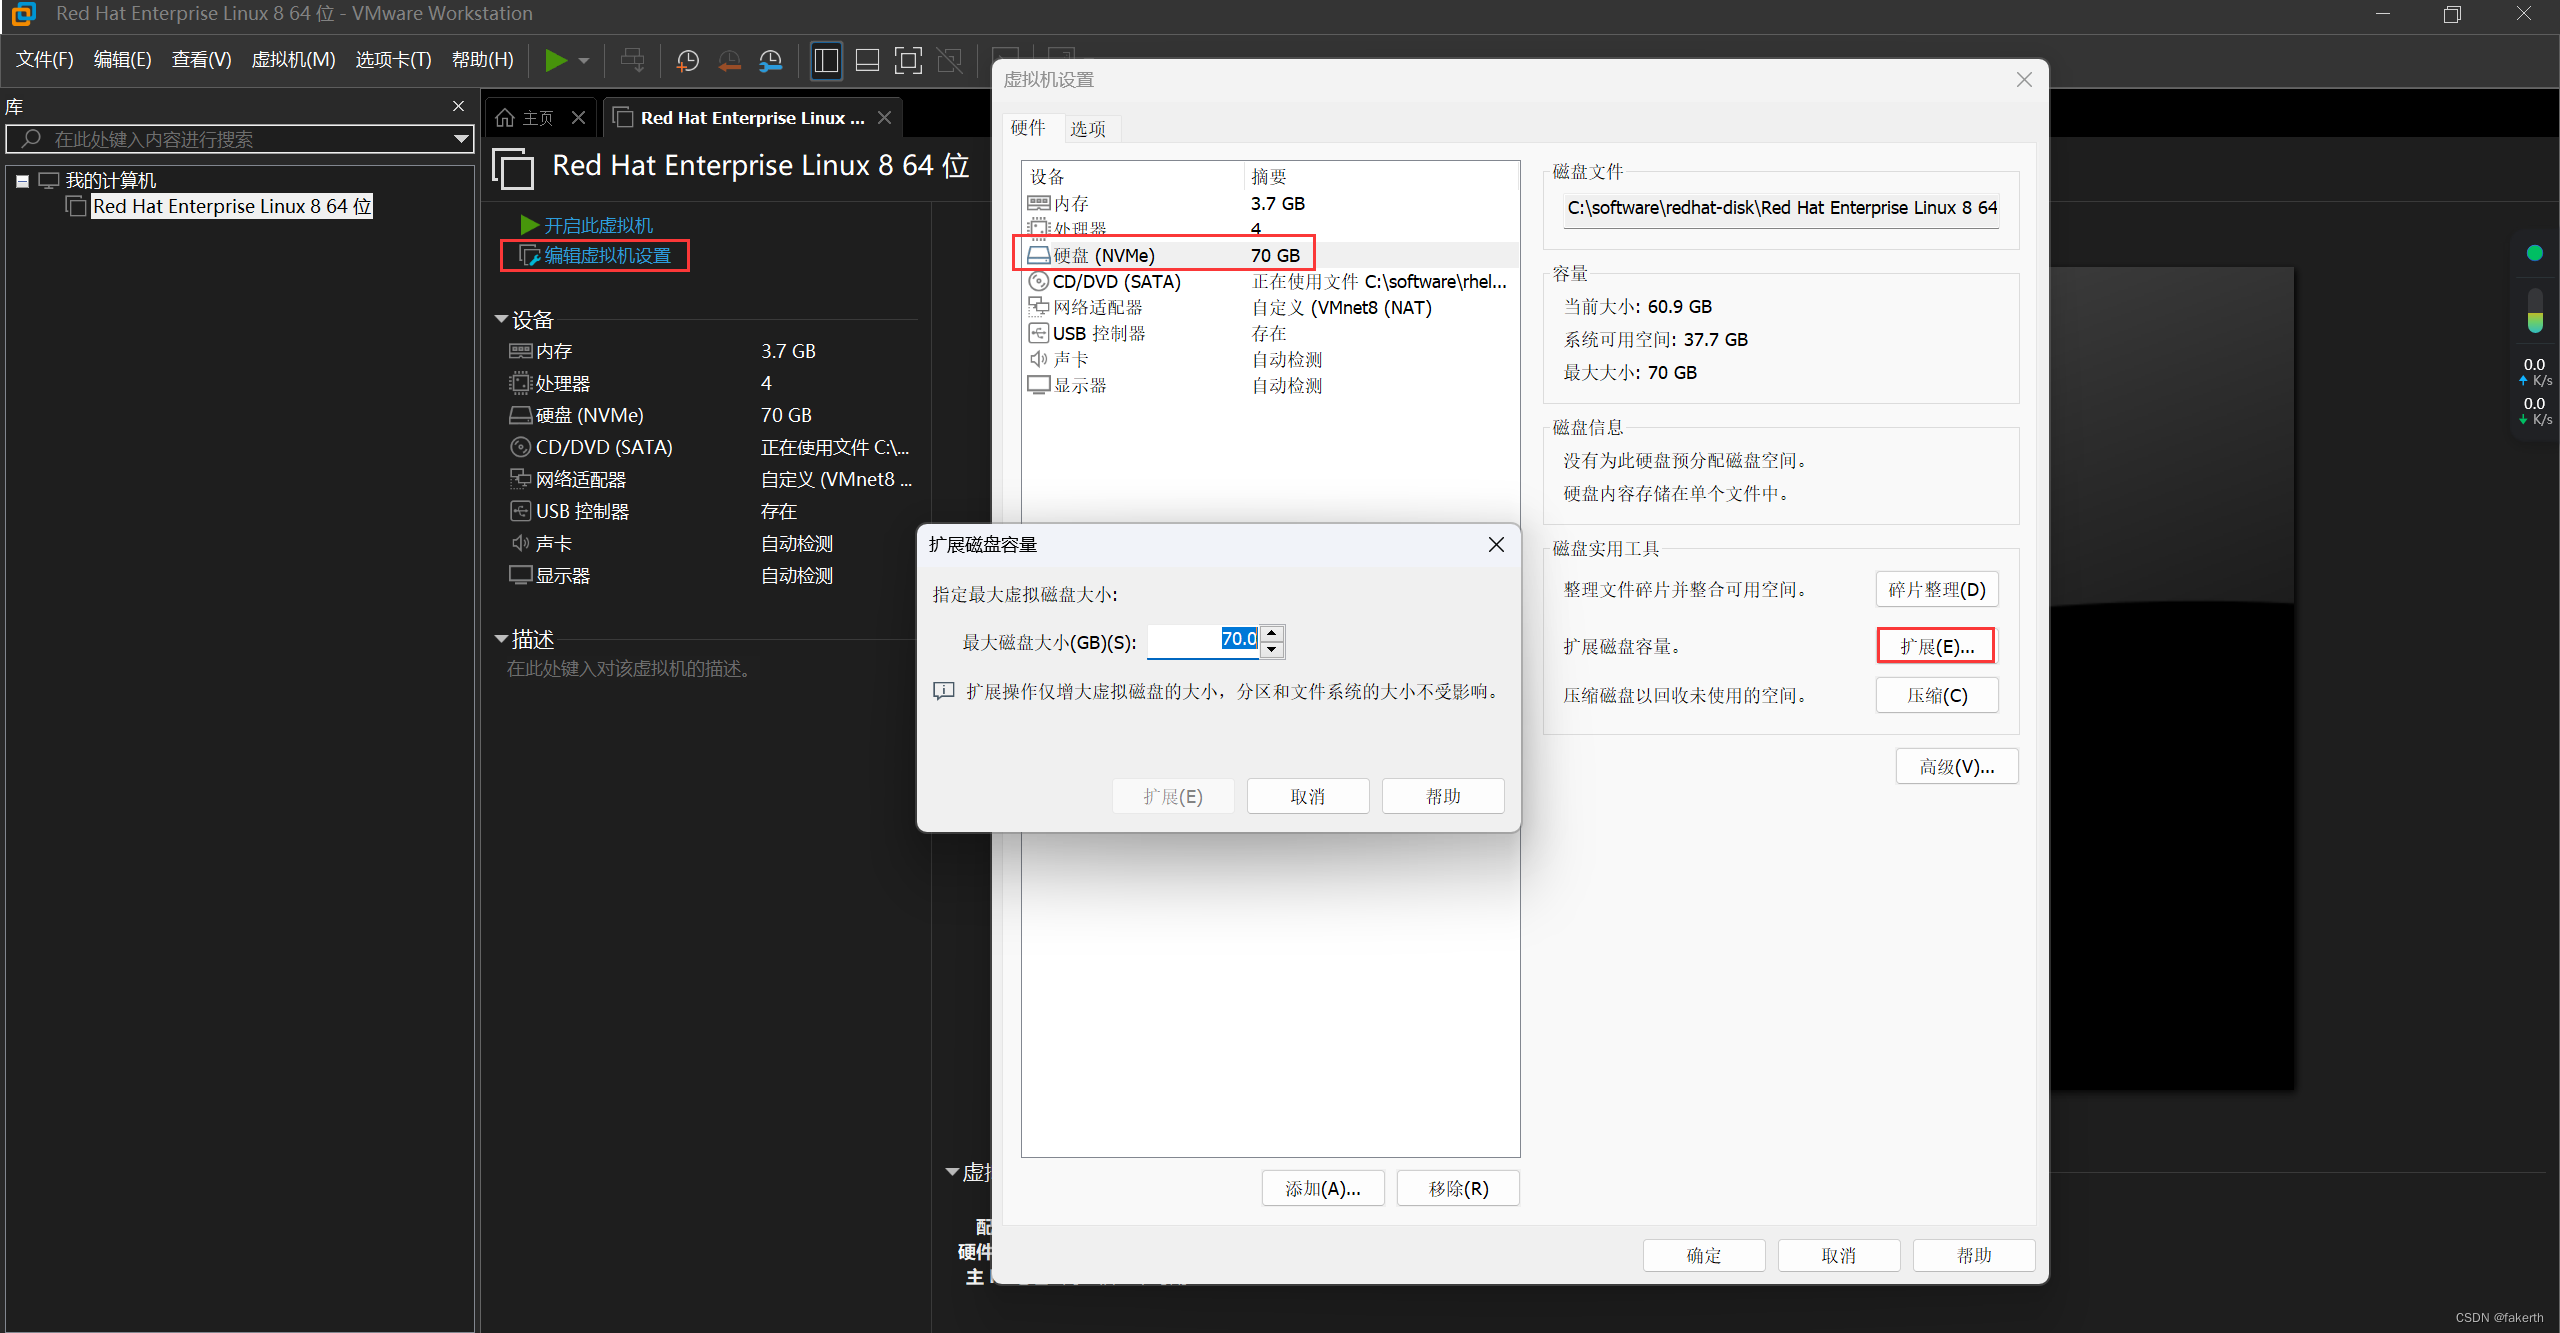Revert to snapshot toolbar icon

(729, 60)
